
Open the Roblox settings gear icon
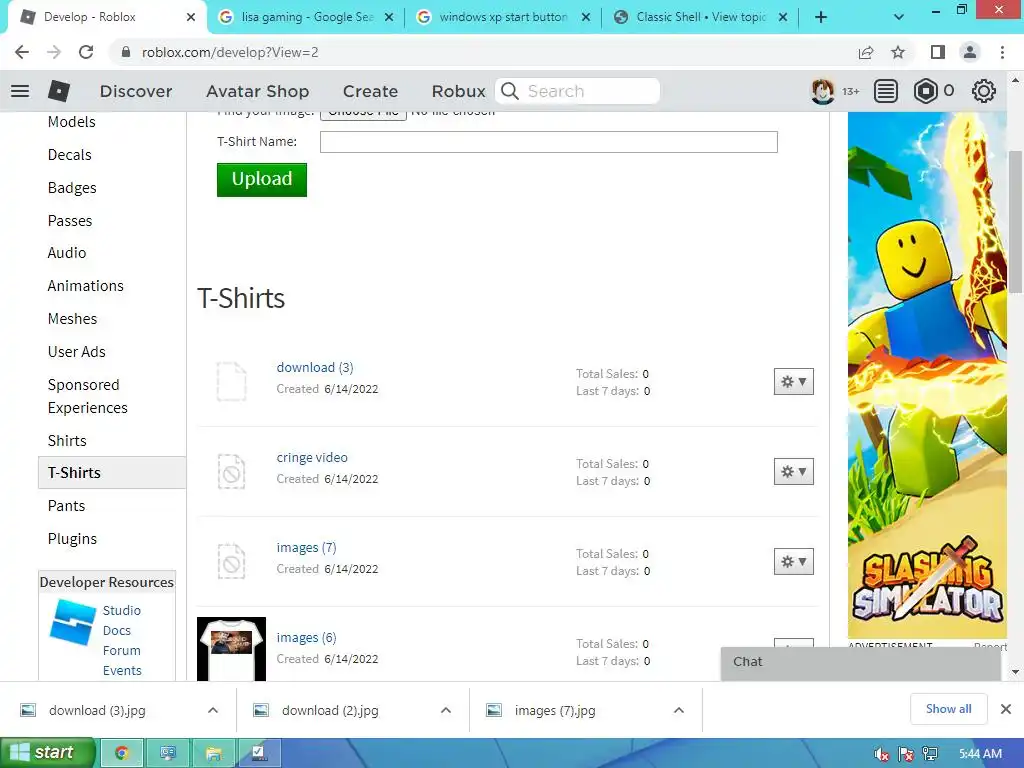click(984, 91)
